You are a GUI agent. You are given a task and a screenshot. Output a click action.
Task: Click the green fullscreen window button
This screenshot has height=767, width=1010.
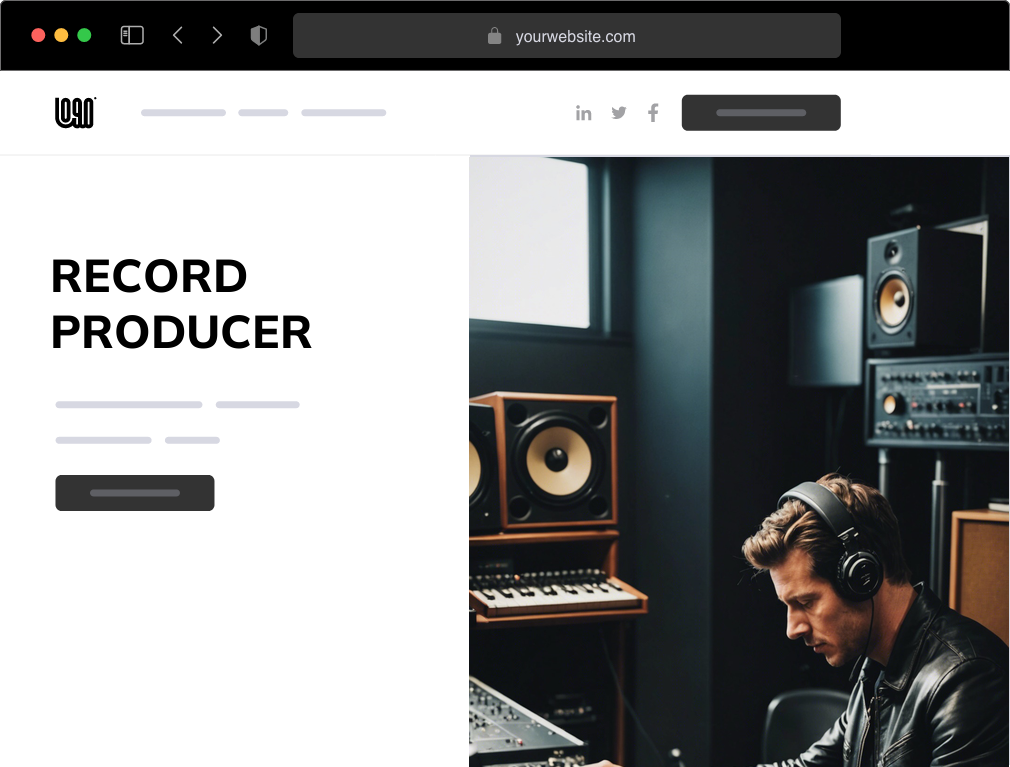click(x=84, y=35)
